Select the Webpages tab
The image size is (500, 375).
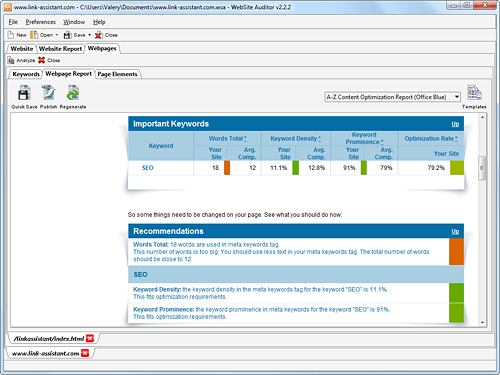102,48
